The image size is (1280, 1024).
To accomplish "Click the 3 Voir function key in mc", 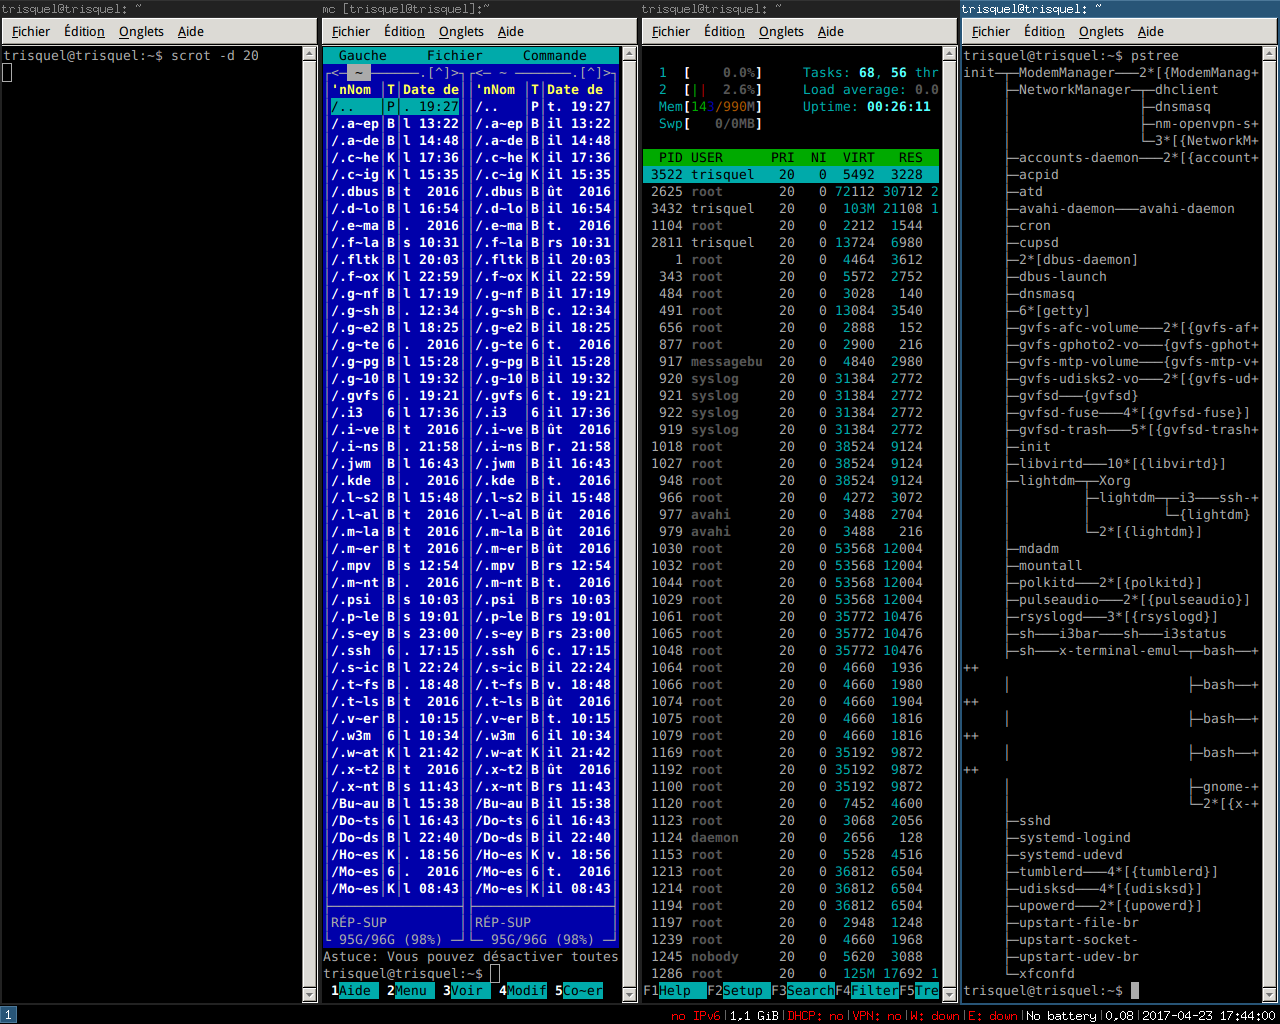I will (467, 991).
